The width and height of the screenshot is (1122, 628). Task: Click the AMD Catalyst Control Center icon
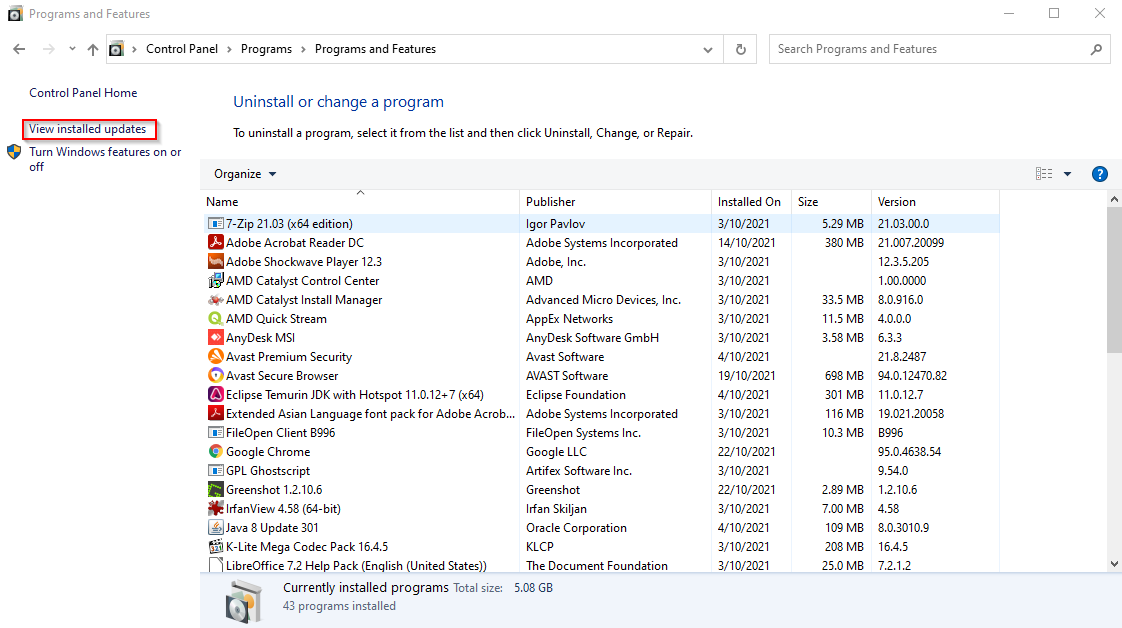tap(215, 280)
